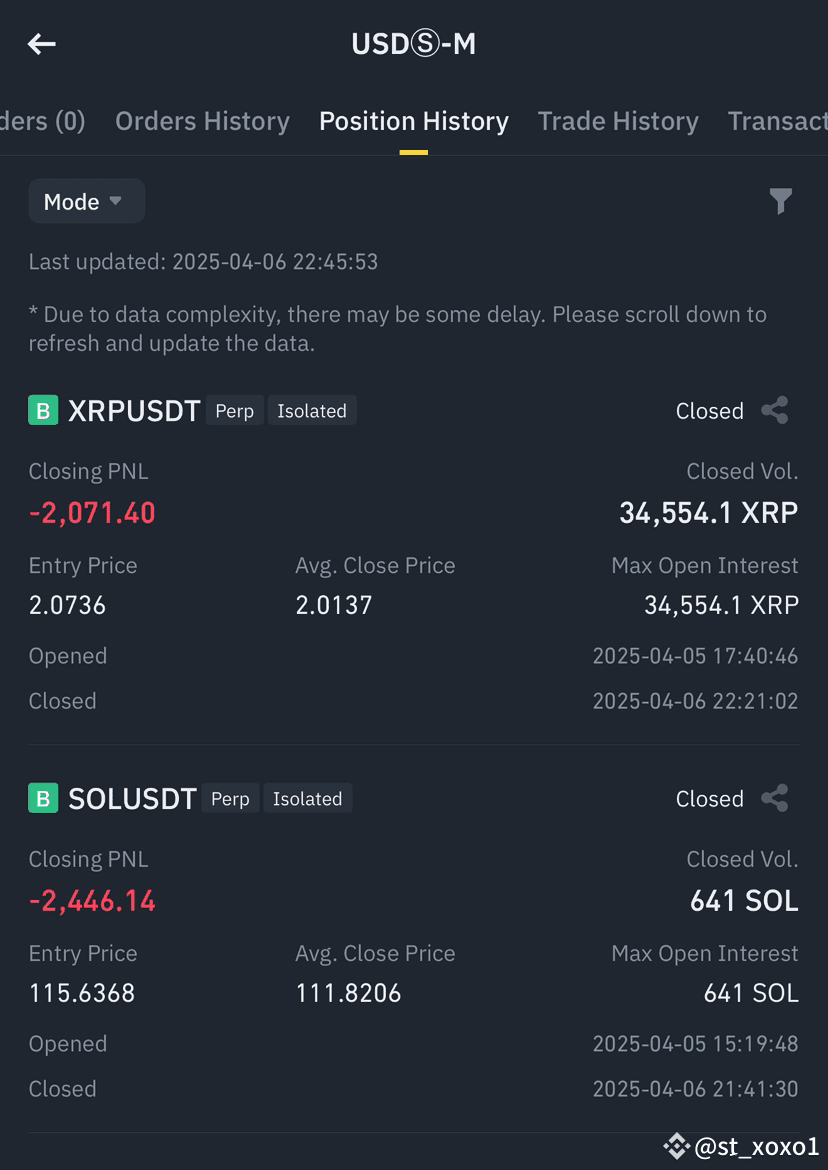This screenshot has height=1170, width=828.
Task: Switch to the Orders History tab
Action: click(202, 121)
